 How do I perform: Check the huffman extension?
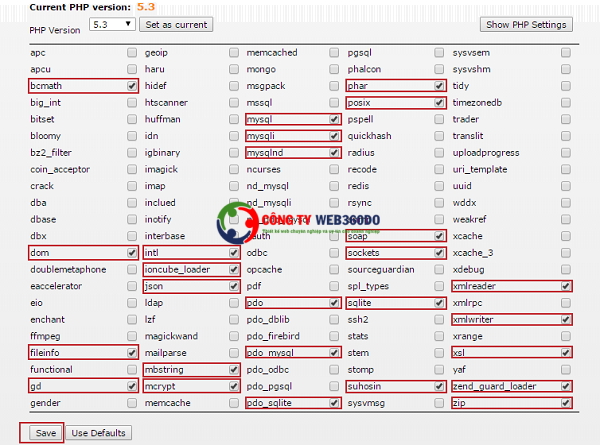(234, 119)
